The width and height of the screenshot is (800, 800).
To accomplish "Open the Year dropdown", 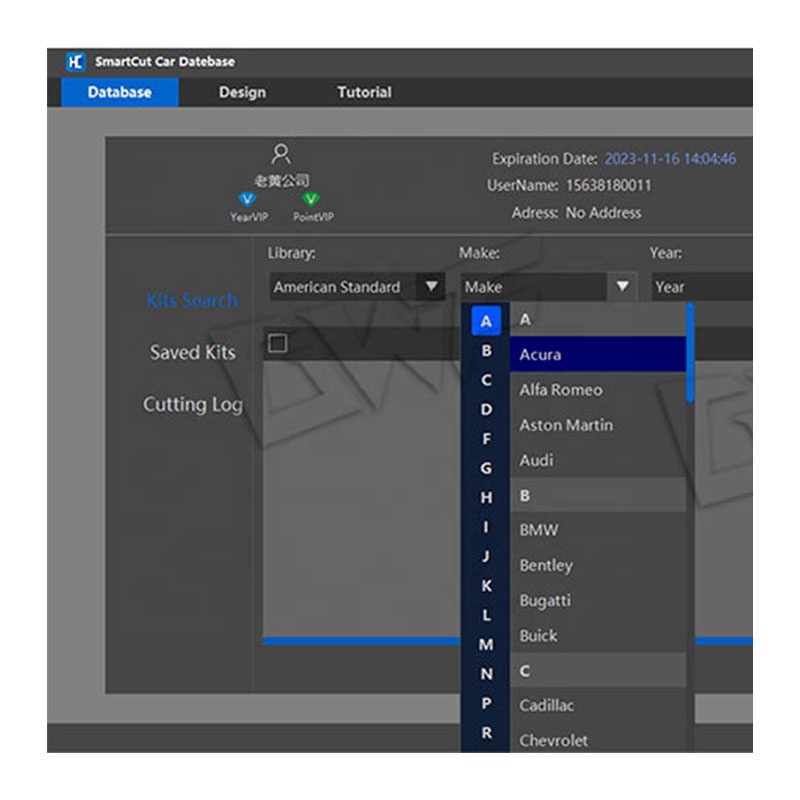I will pos(700,287).
